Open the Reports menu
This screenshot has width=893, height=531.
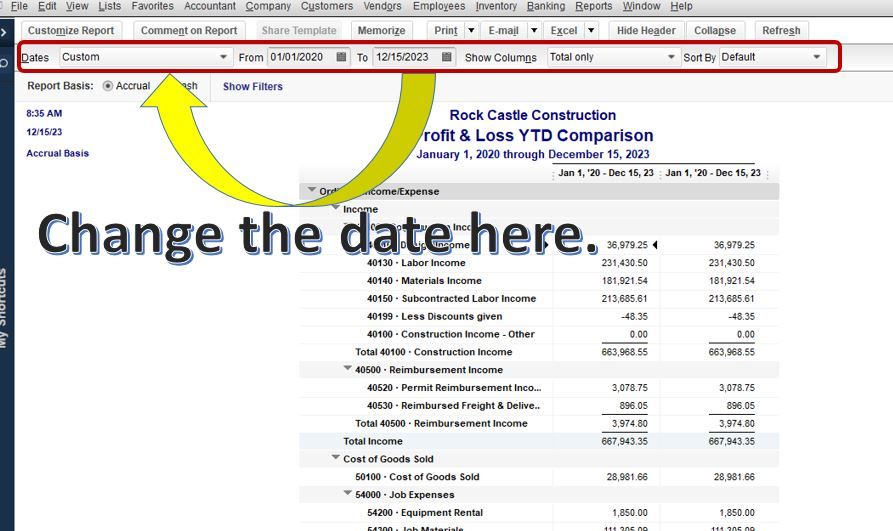[593, 6]
